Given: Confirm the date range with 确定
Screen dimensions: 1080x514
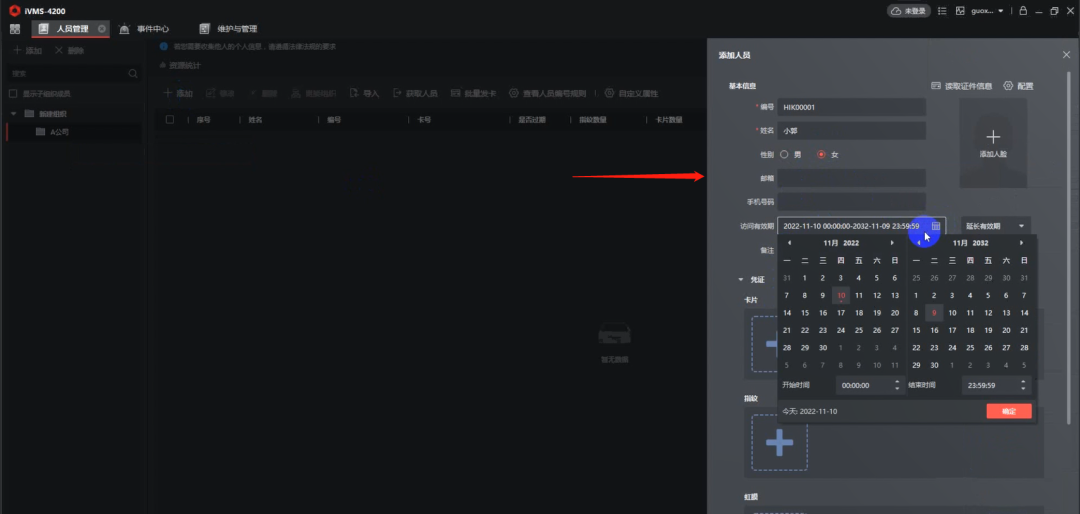Looking at the screenshot, I should click(x=1008, y=411).
